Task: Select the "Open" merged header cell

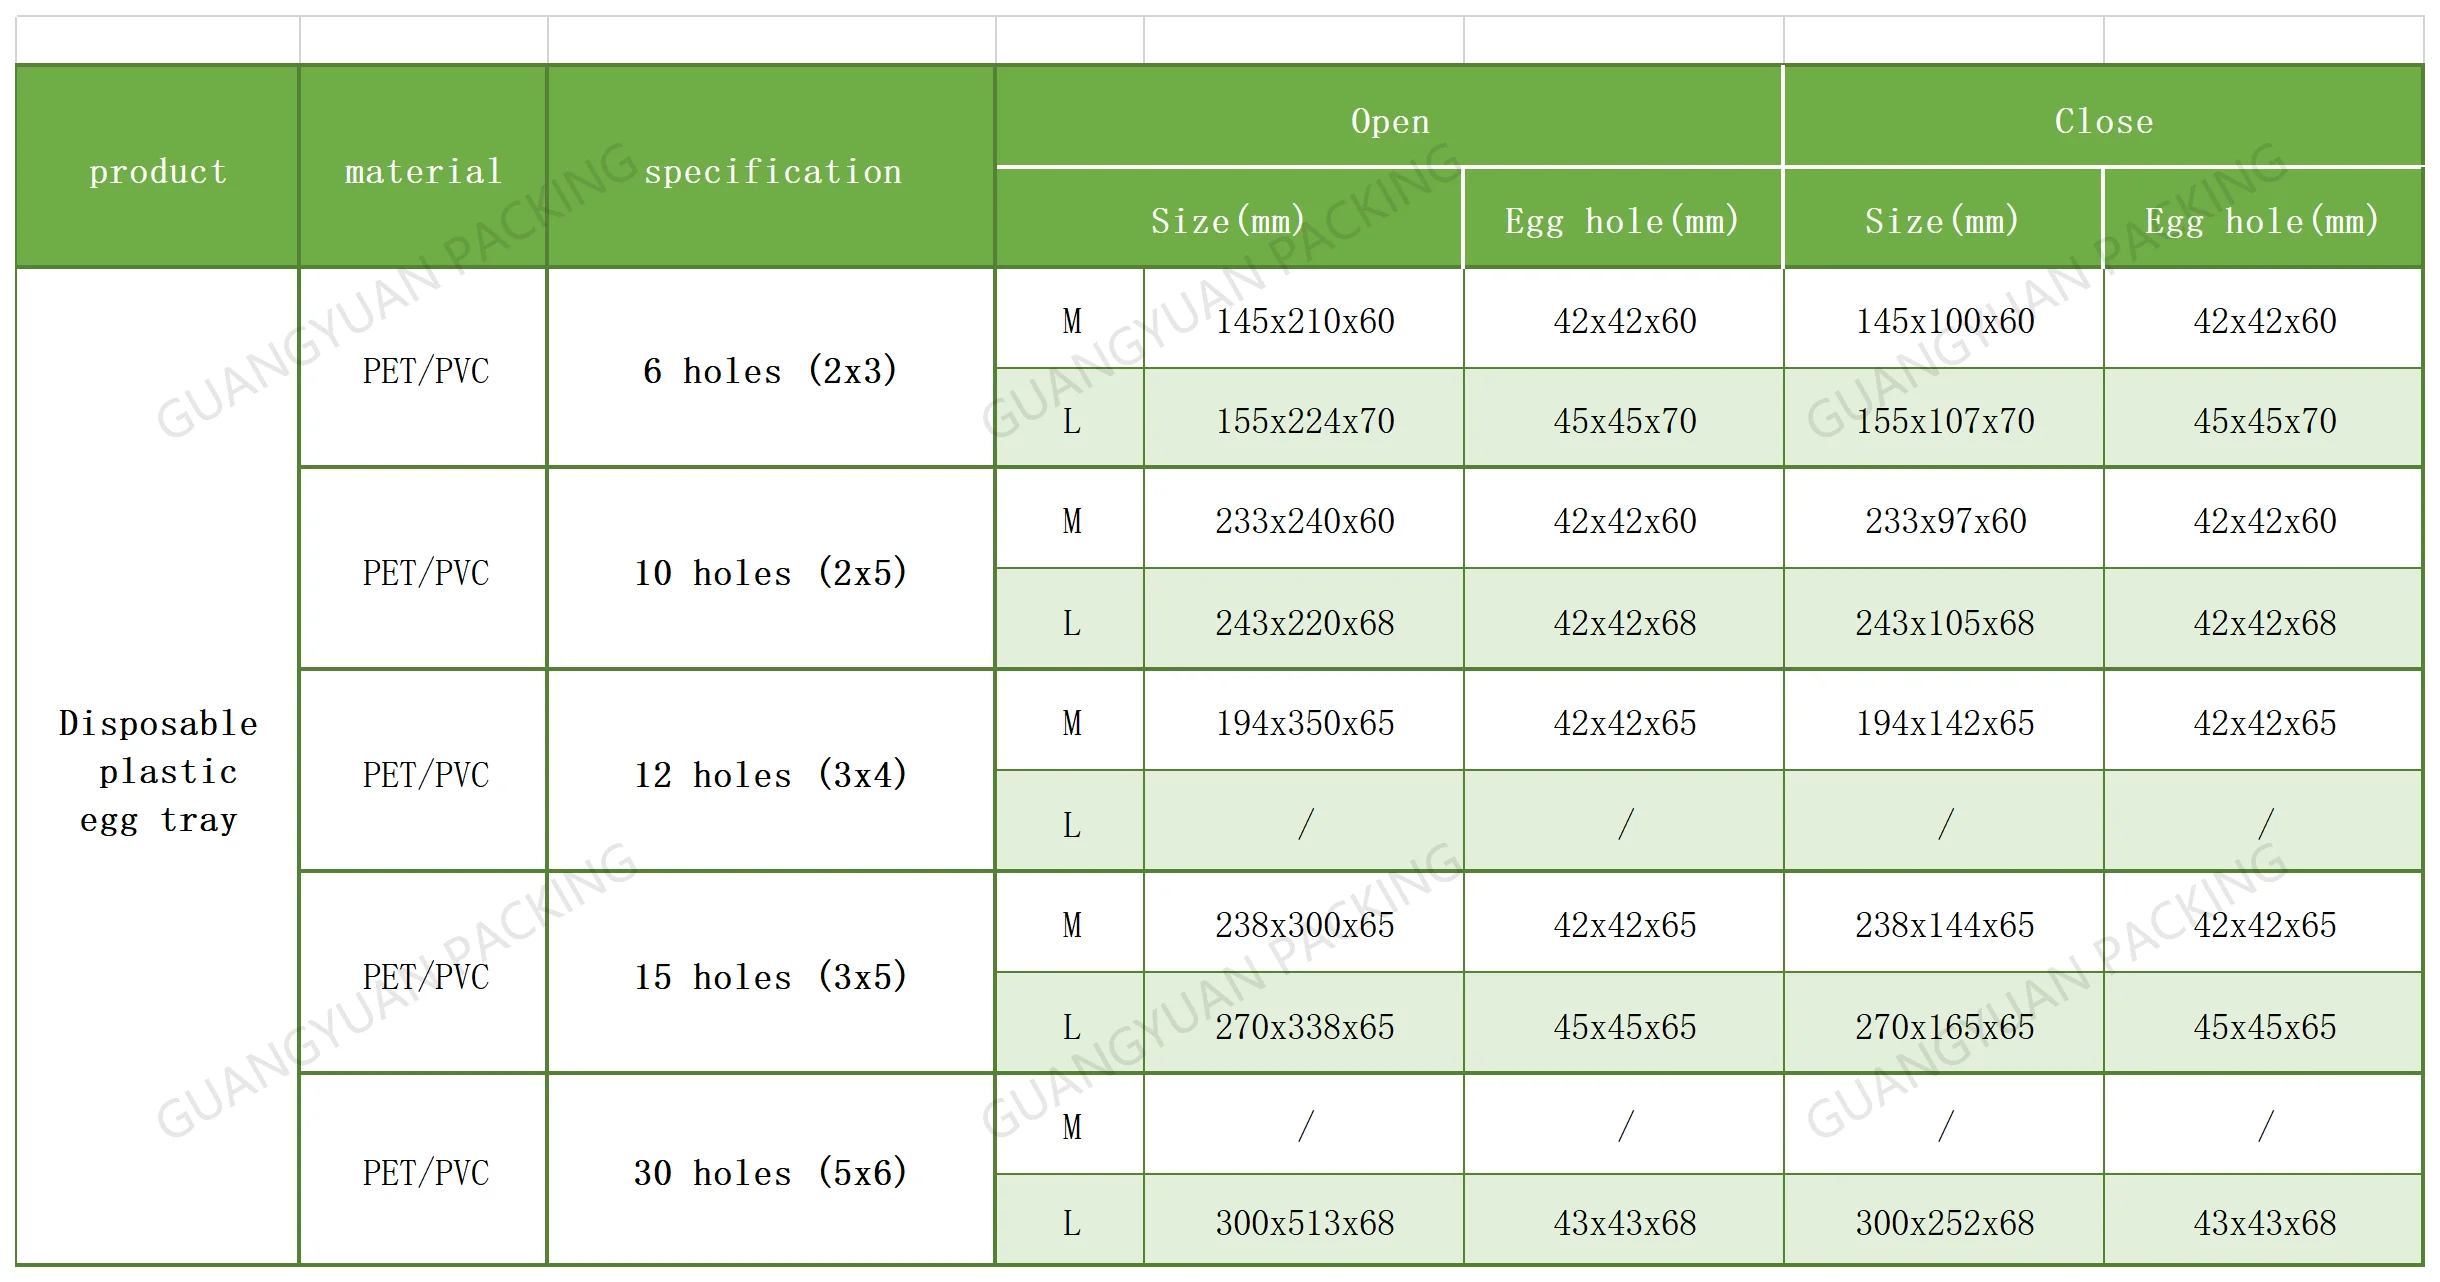Action: [1389, 121]
